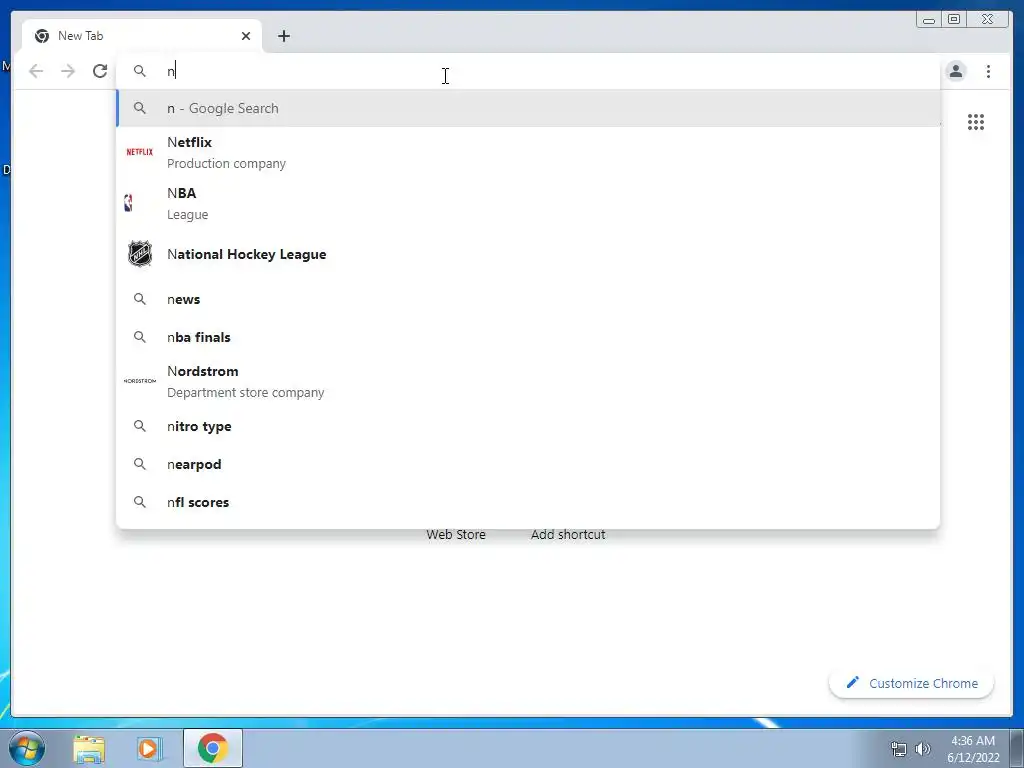1024x768 pixels.
Task: Click the Netflix logo icon
Action: (140, 152)
